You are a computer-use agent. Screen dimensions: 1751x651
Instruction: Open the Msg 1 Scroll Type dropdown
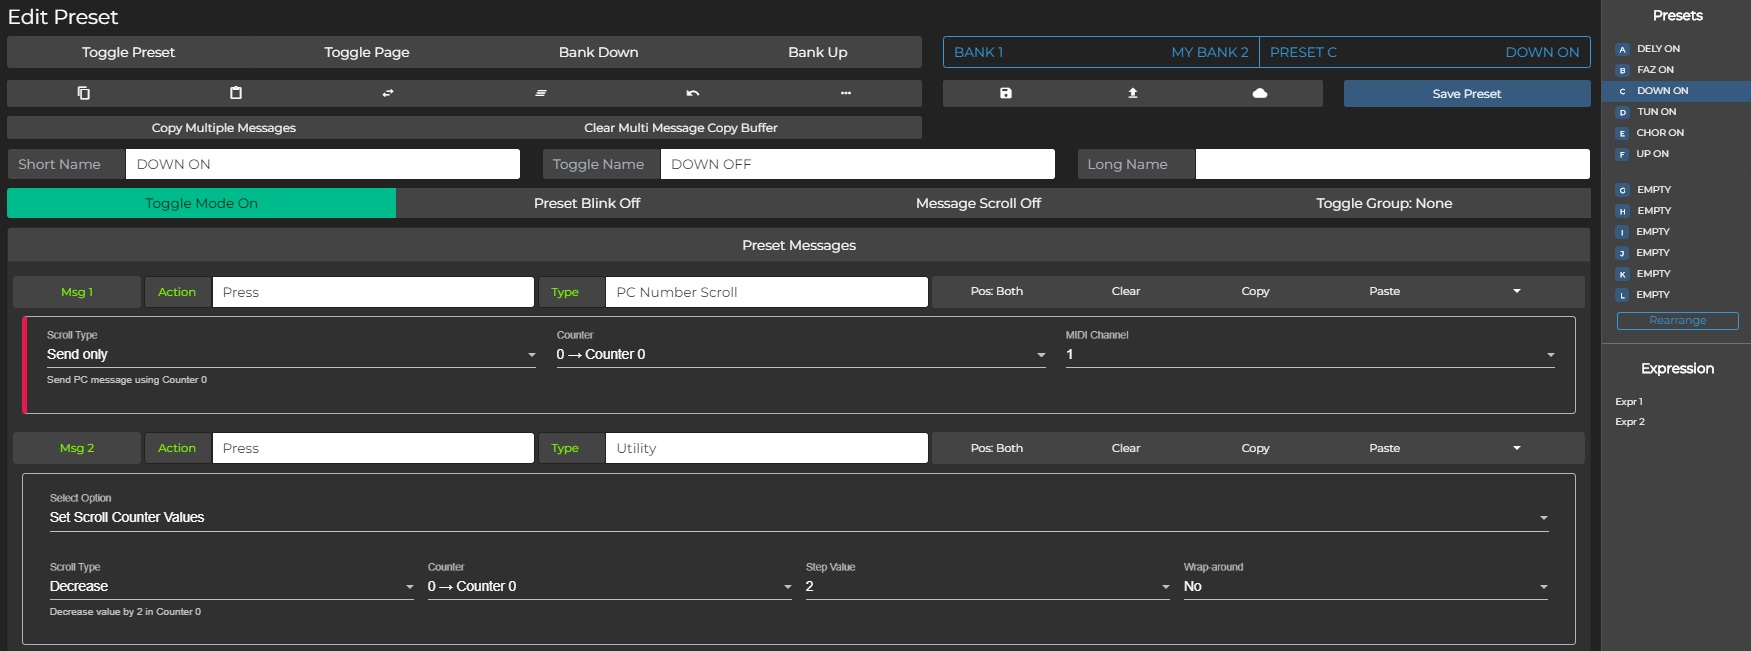pyautogui.click(x=291, y=355)
